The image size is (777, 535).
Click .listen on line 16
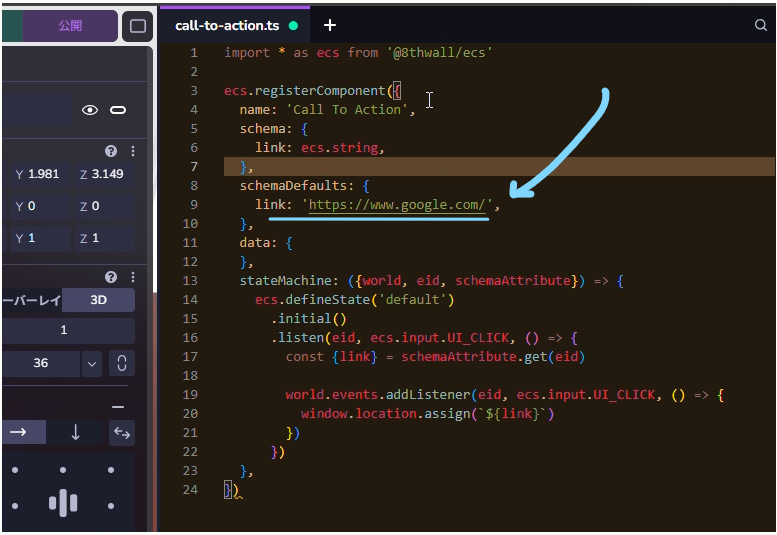[x=297, y=338]
